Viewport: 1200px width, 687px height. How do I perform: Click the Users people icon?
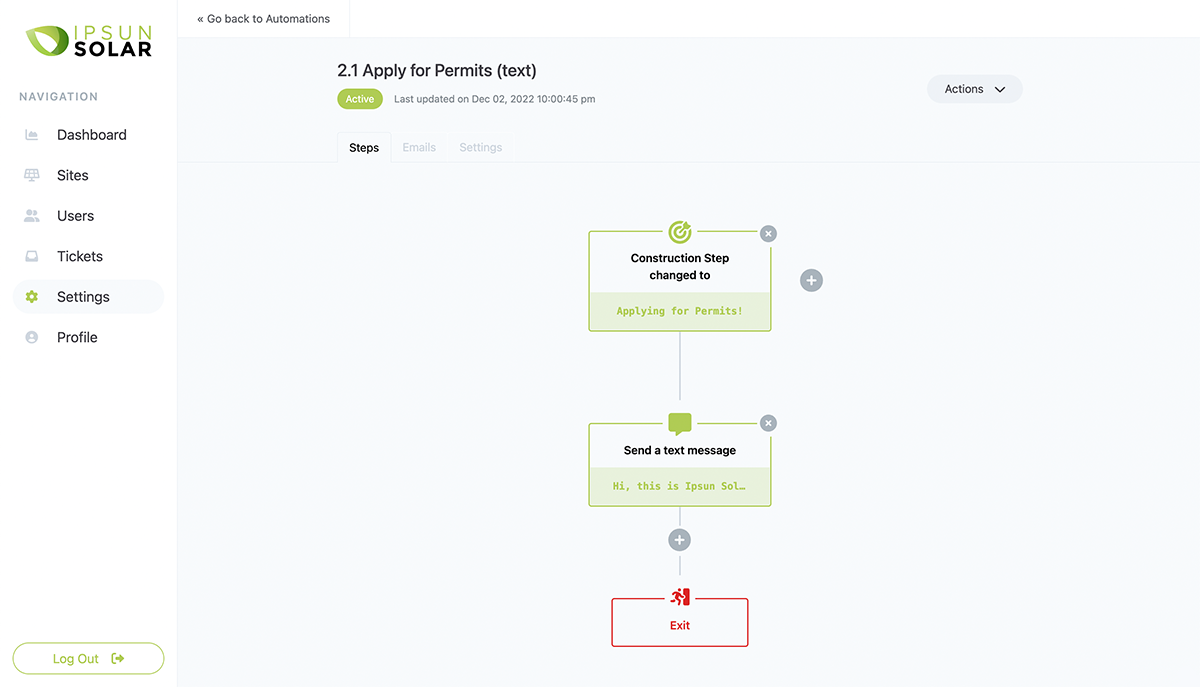point(32,216)
